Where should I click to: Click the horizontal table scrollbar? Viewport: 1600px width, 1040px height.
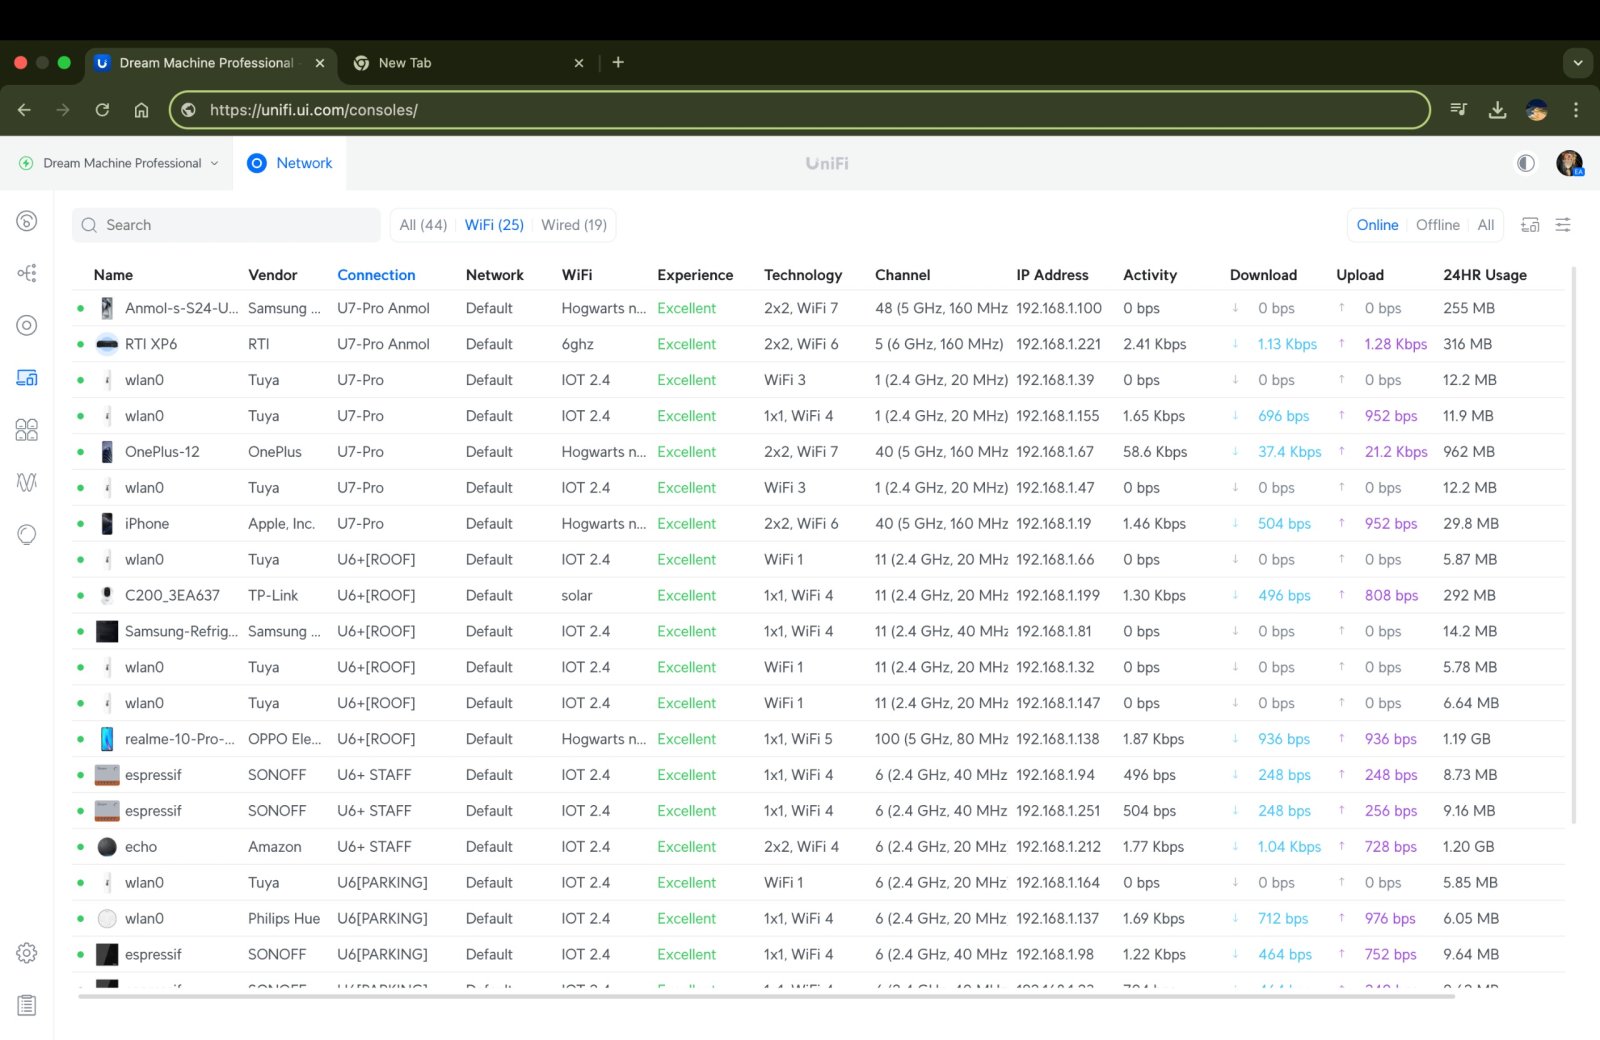[x=767, y=996]
